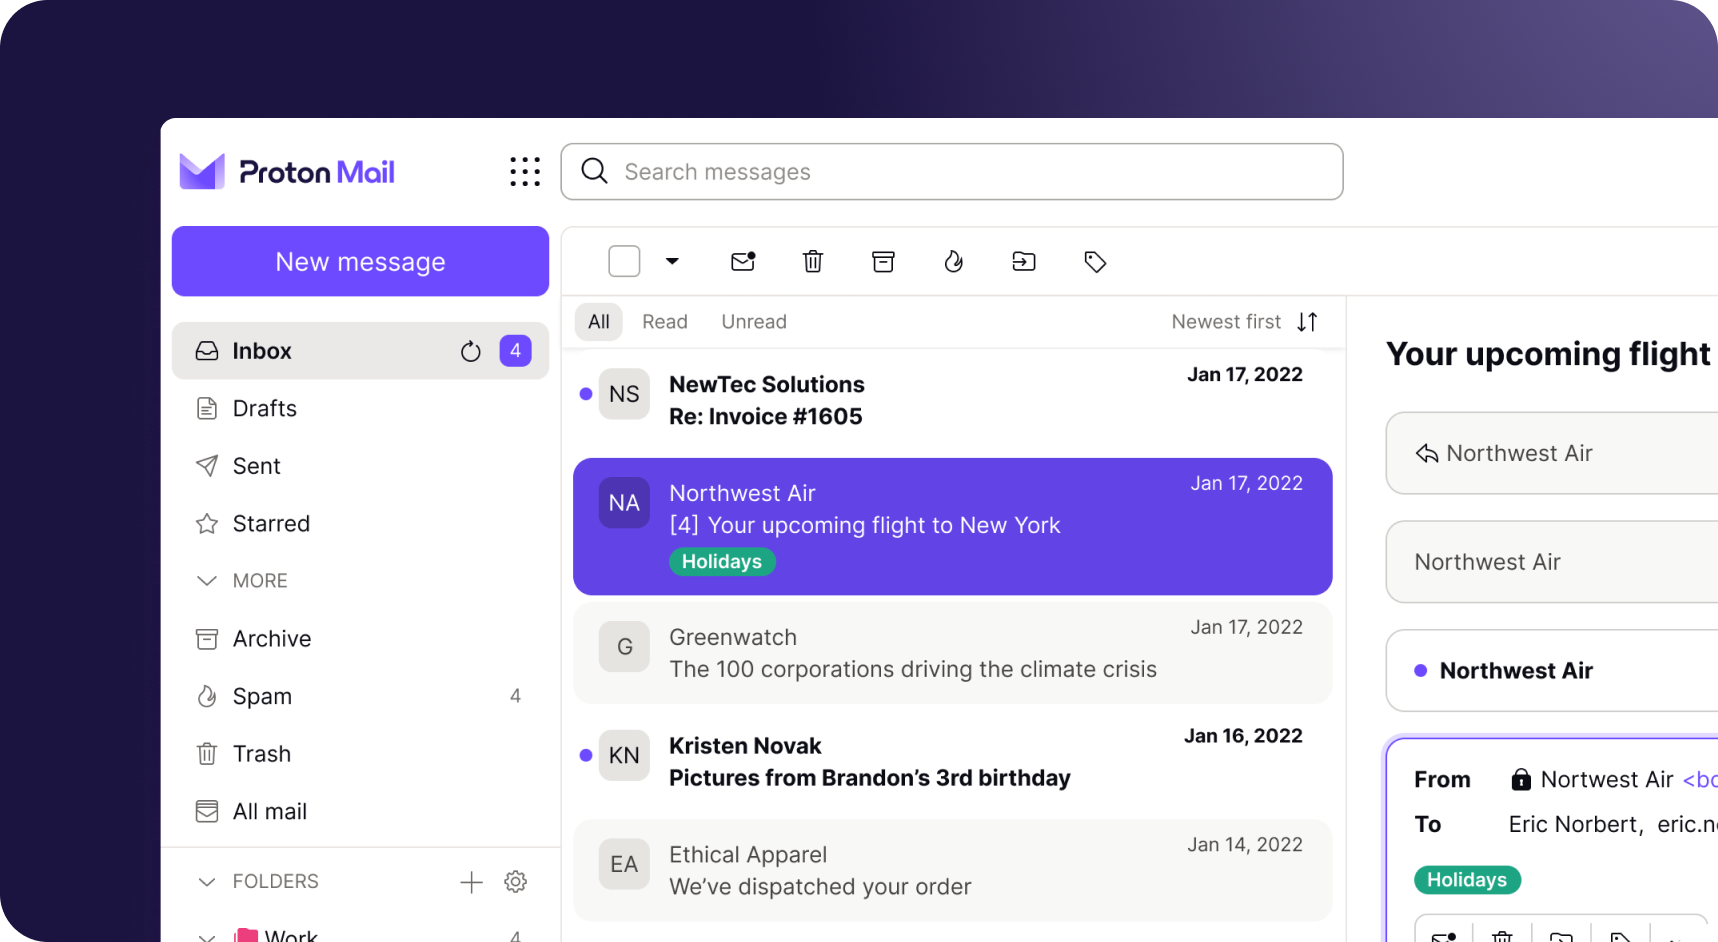
Task: Open the Starred folder in the sidebar
Action: pyautogui.click(x=270, y=523)
